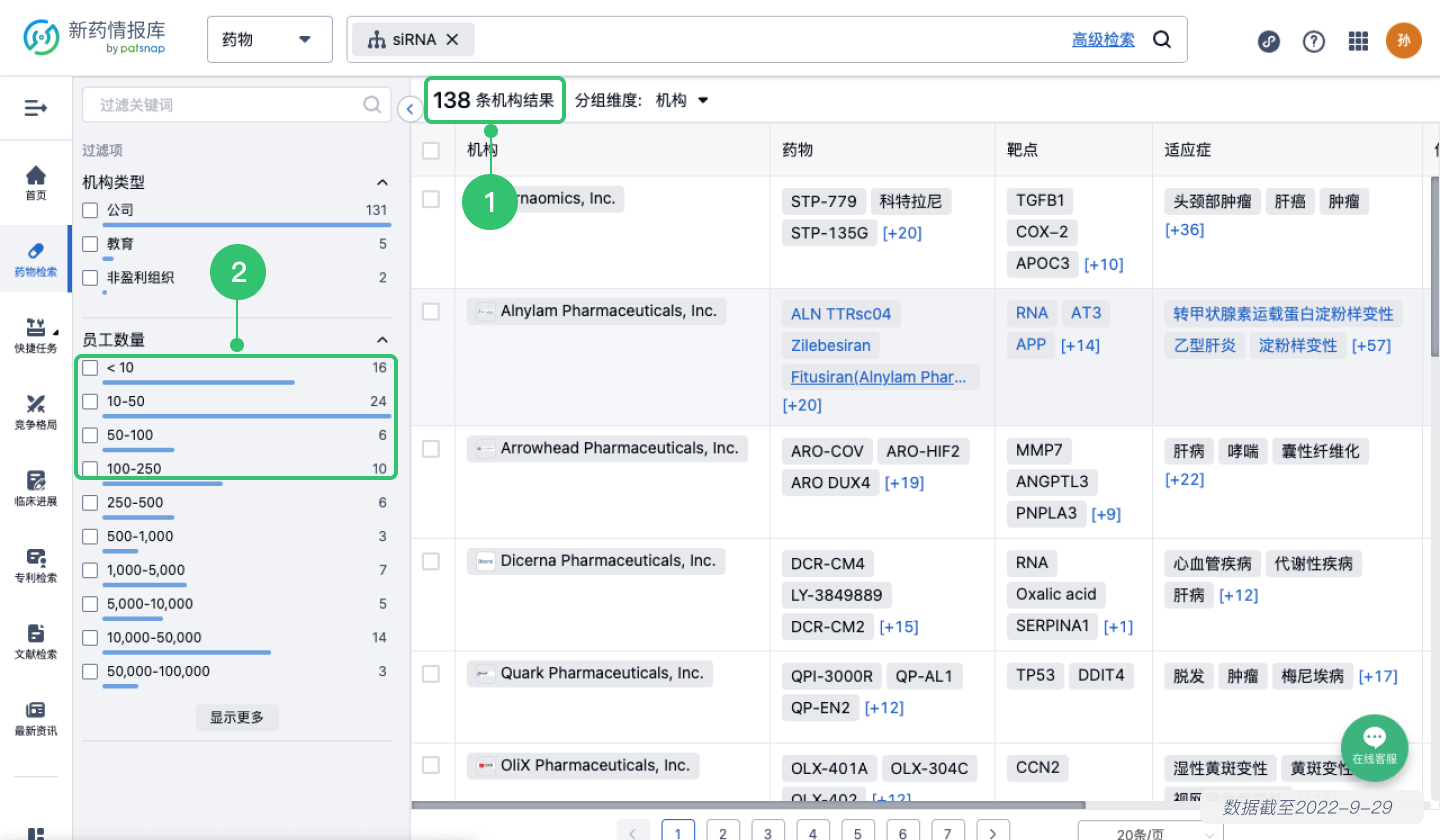
Task: Open the link-chain icon in header
Action: coord(1269,41)
